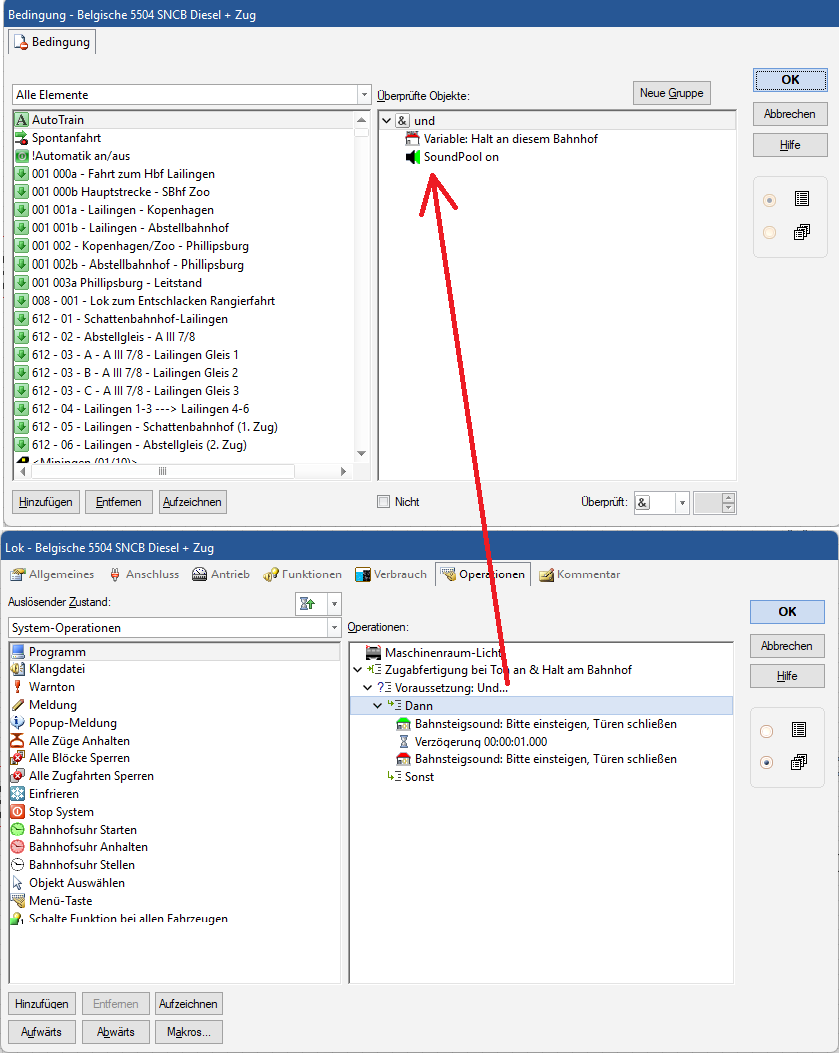Enable the Nicht checkbox
This screenshot has height=1061, width=839.
[x=383, y=502]
